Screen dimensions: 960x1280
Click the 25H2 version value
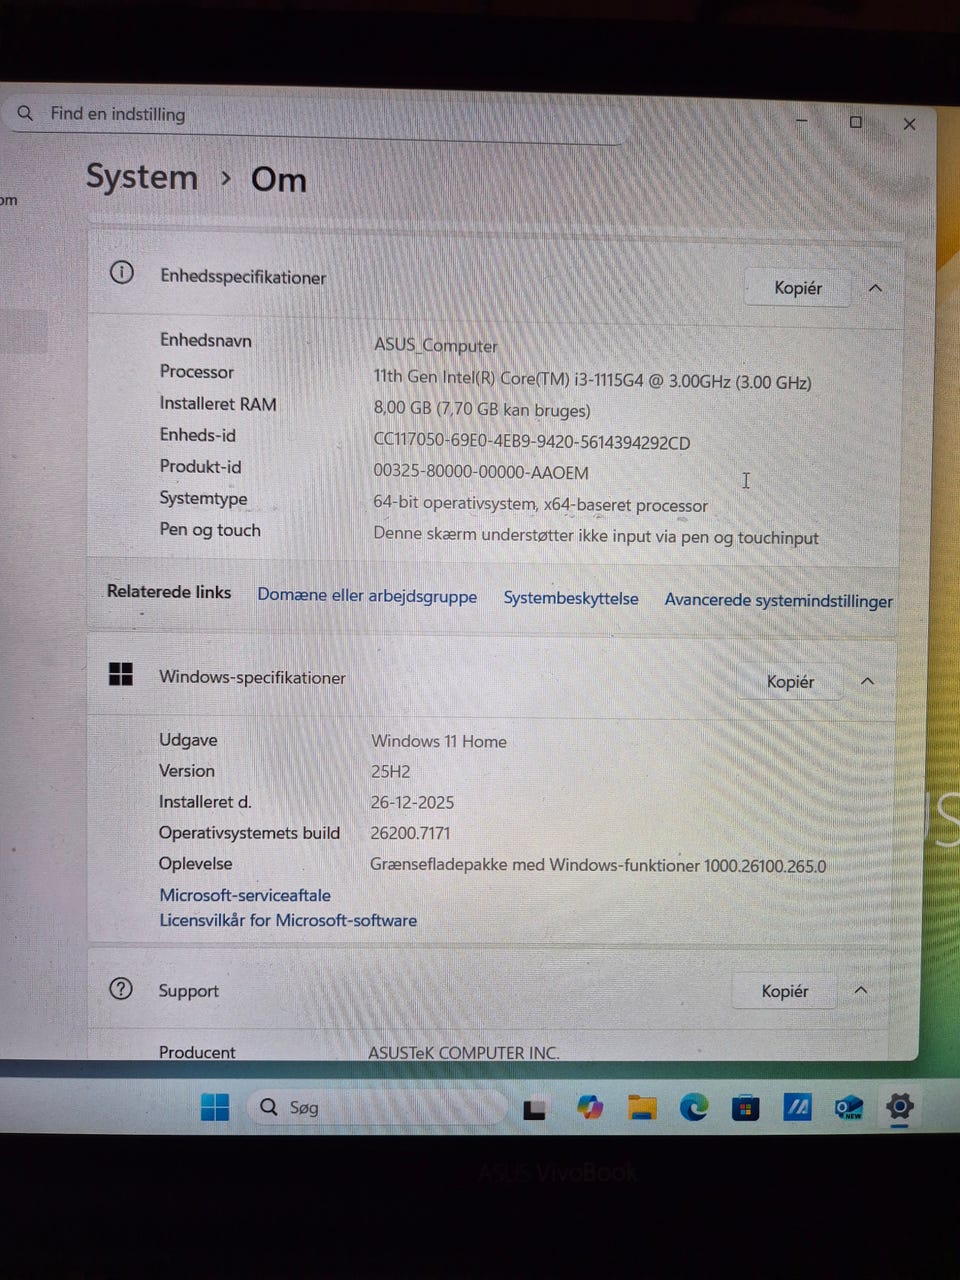(390, 772)
